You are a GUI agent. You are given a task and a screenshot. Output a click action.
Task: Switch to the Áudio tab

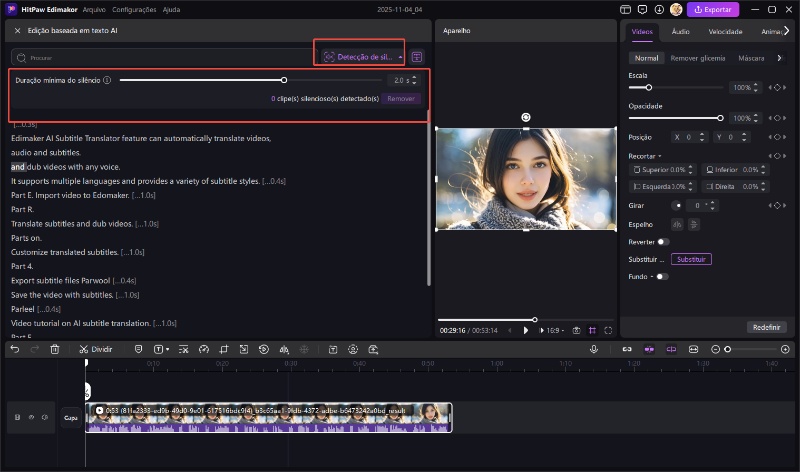tap(682, 32)
